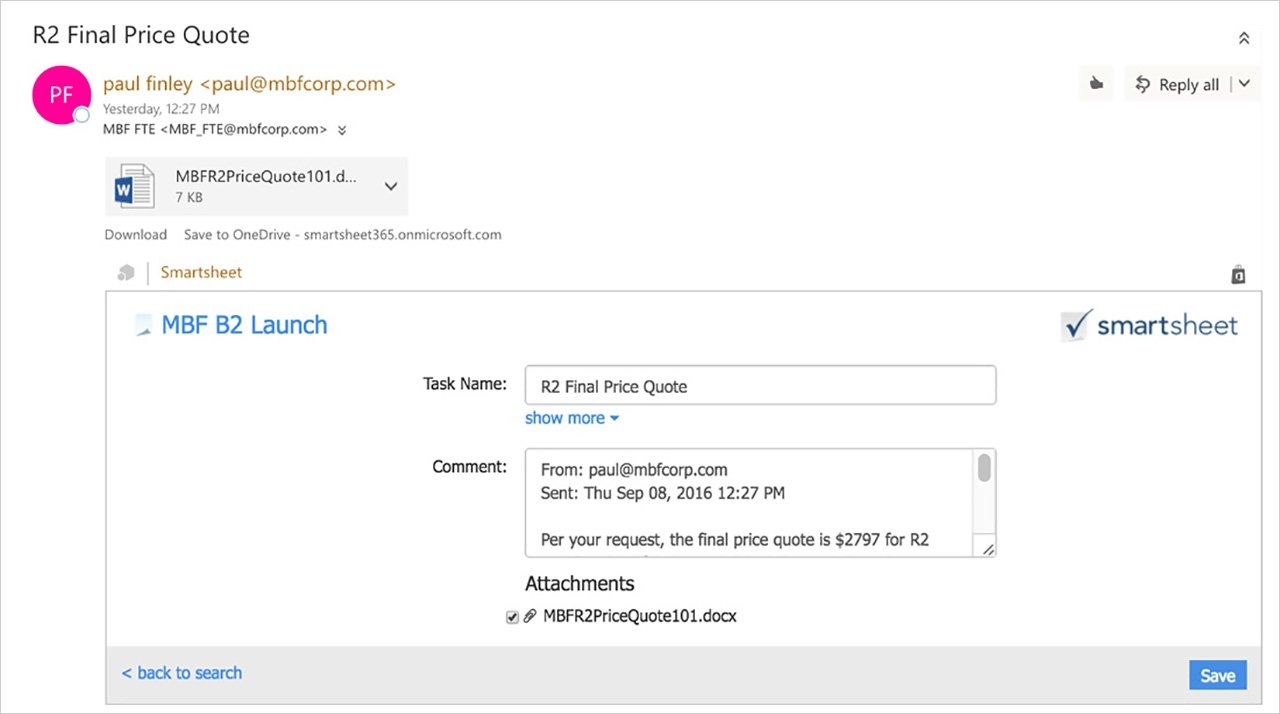Click the Smartsheet logo
This screenshot has height=714, width=1280.
click(1149, 326)
